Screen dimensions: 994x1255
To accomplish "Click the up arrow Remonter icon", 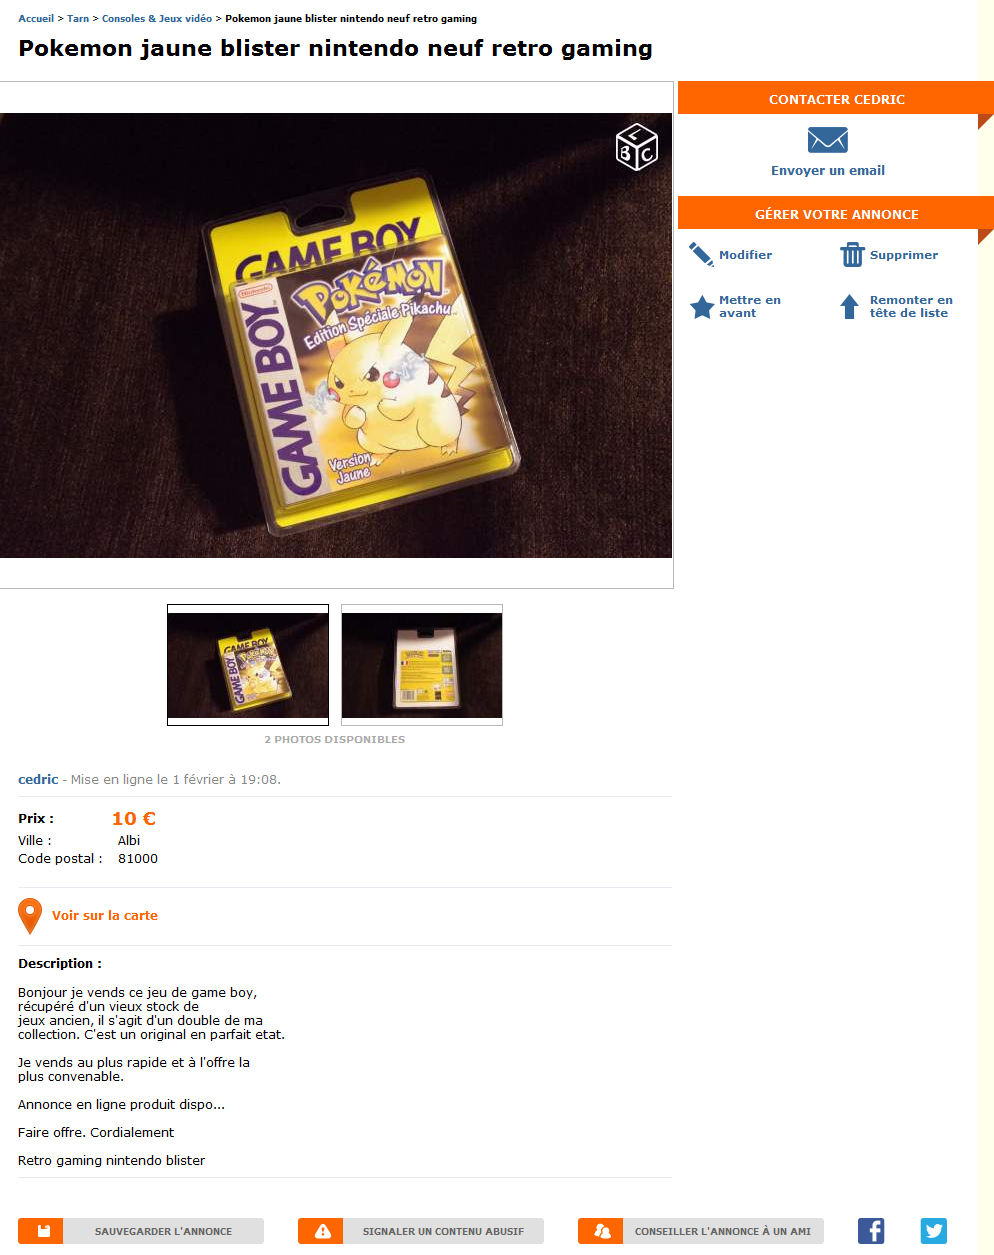I will (x=849, y=306).
